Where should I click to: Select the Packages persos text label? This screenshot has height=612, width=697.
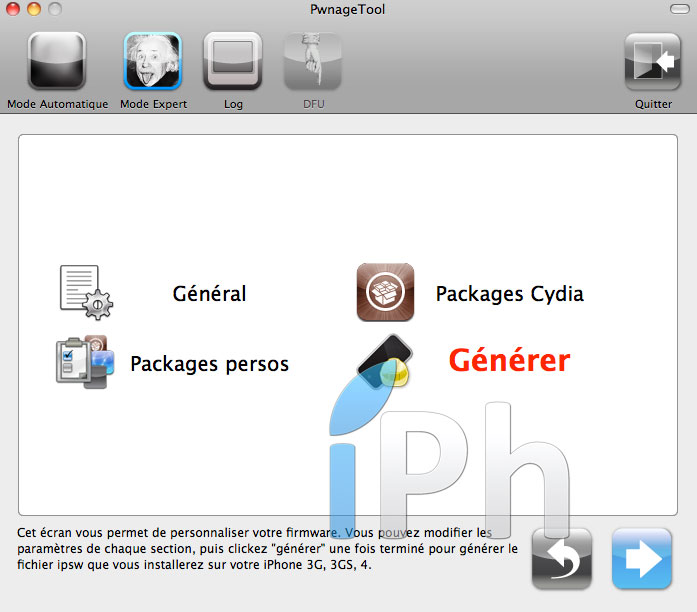tap(209, 364)
